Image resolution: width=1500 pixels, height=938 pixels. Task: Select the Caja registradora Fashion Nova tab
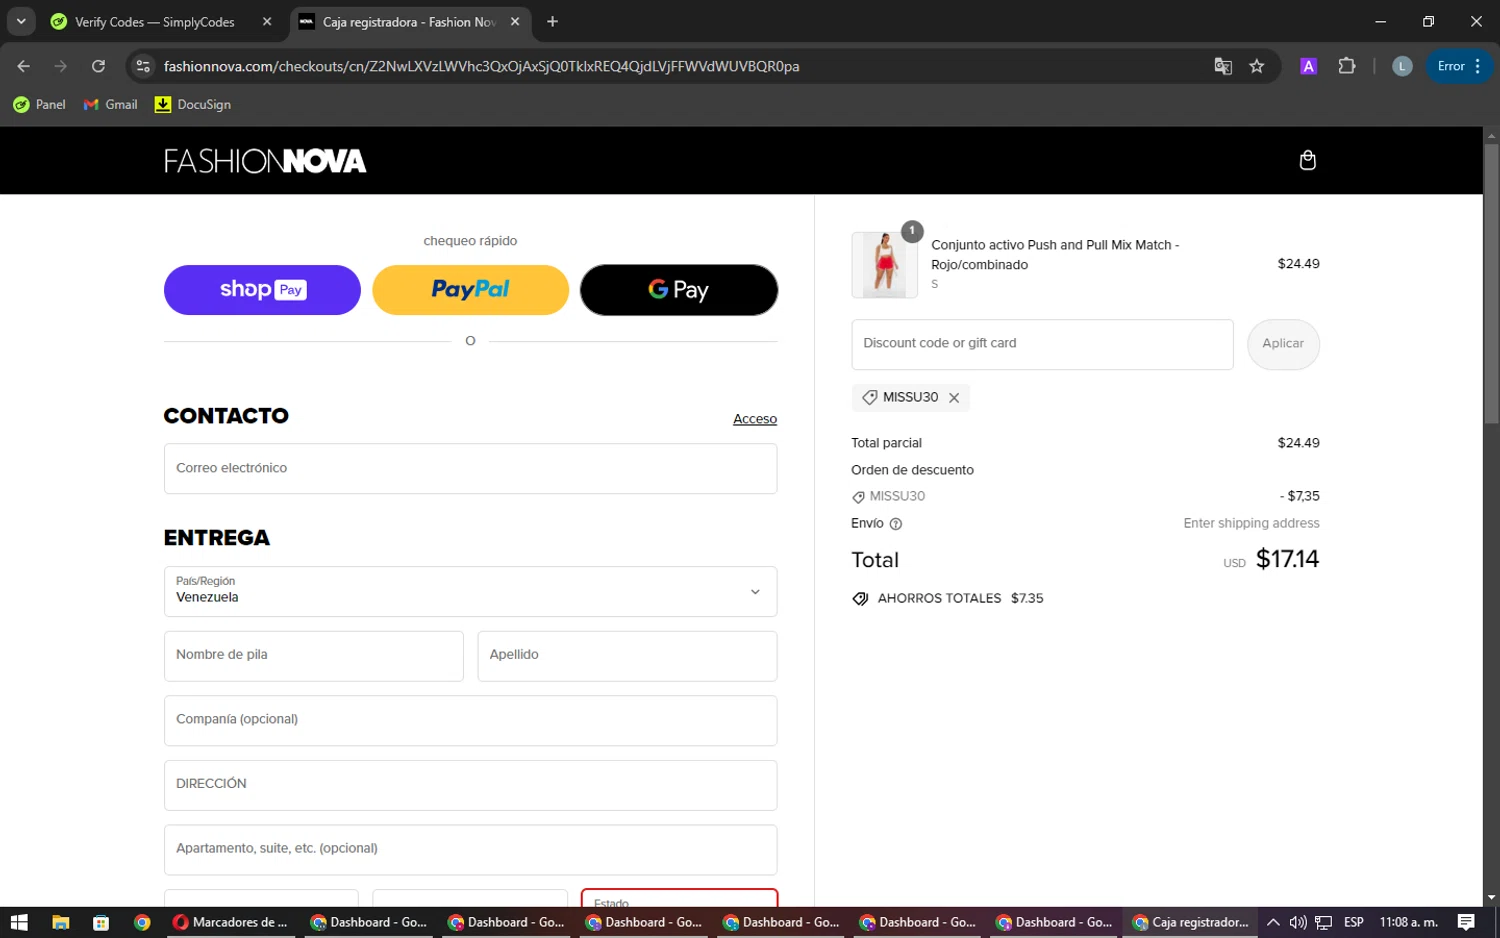pyautogui.click(x=411, y=21)
